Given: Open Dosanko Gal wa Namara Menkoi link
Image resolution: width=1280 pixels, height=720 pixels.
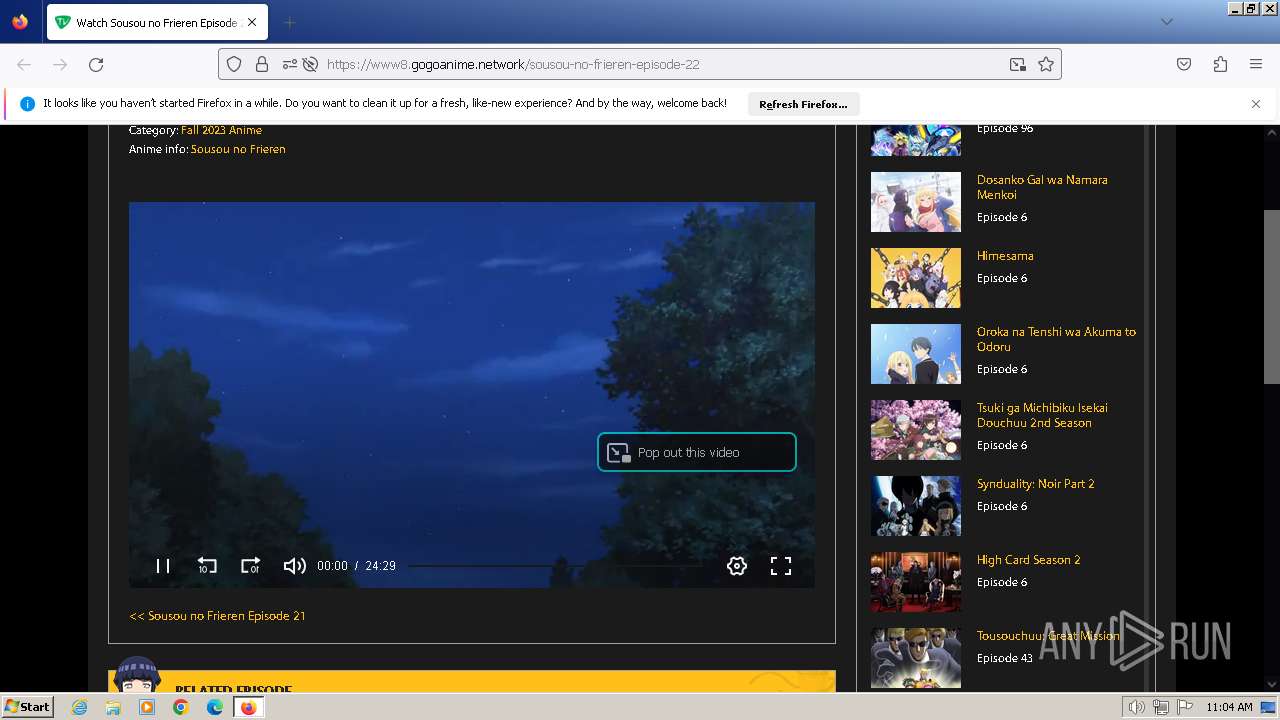Looking at the screenshot, I should 1042,187.
